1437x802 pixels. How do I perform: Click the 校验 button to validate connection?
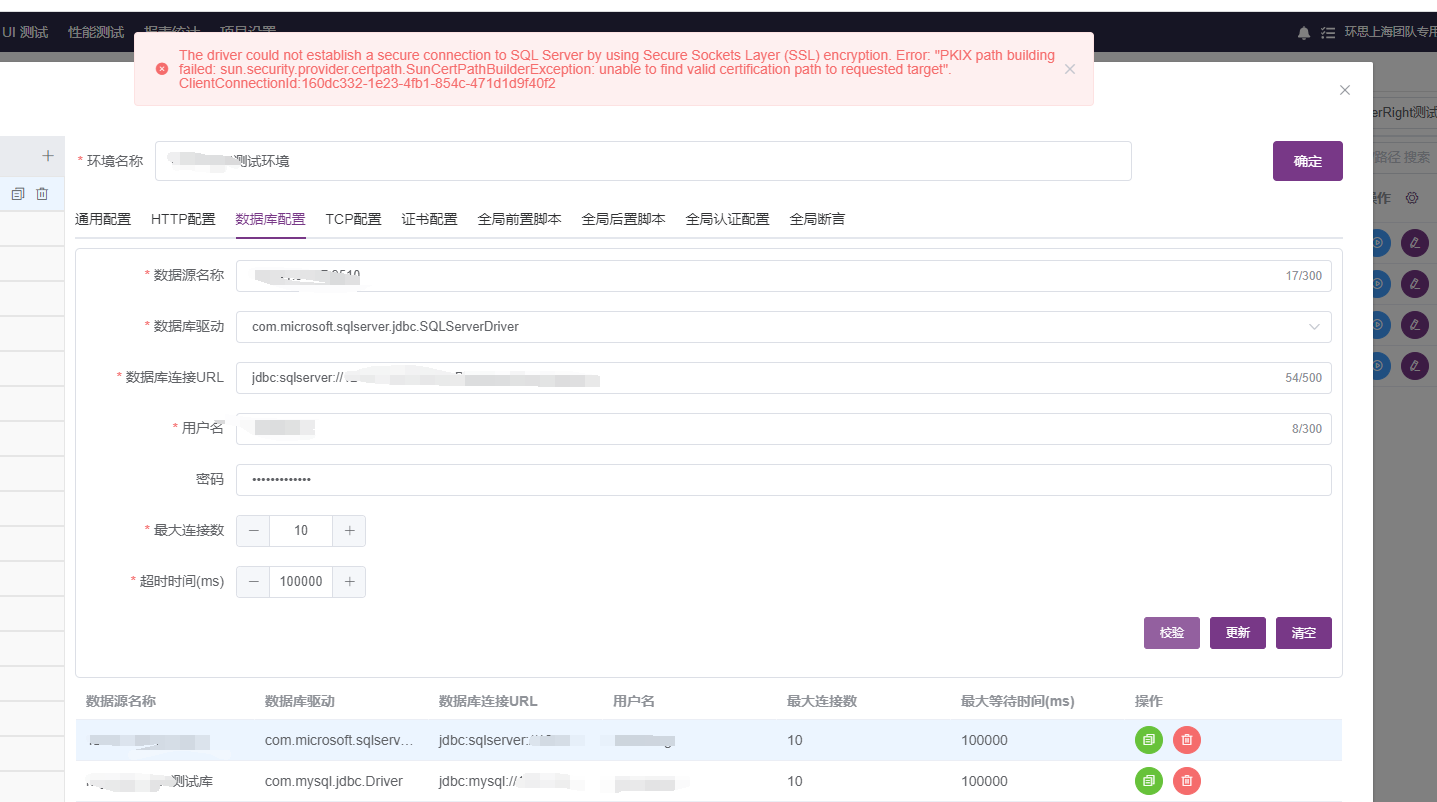(x=1172, y=633)
